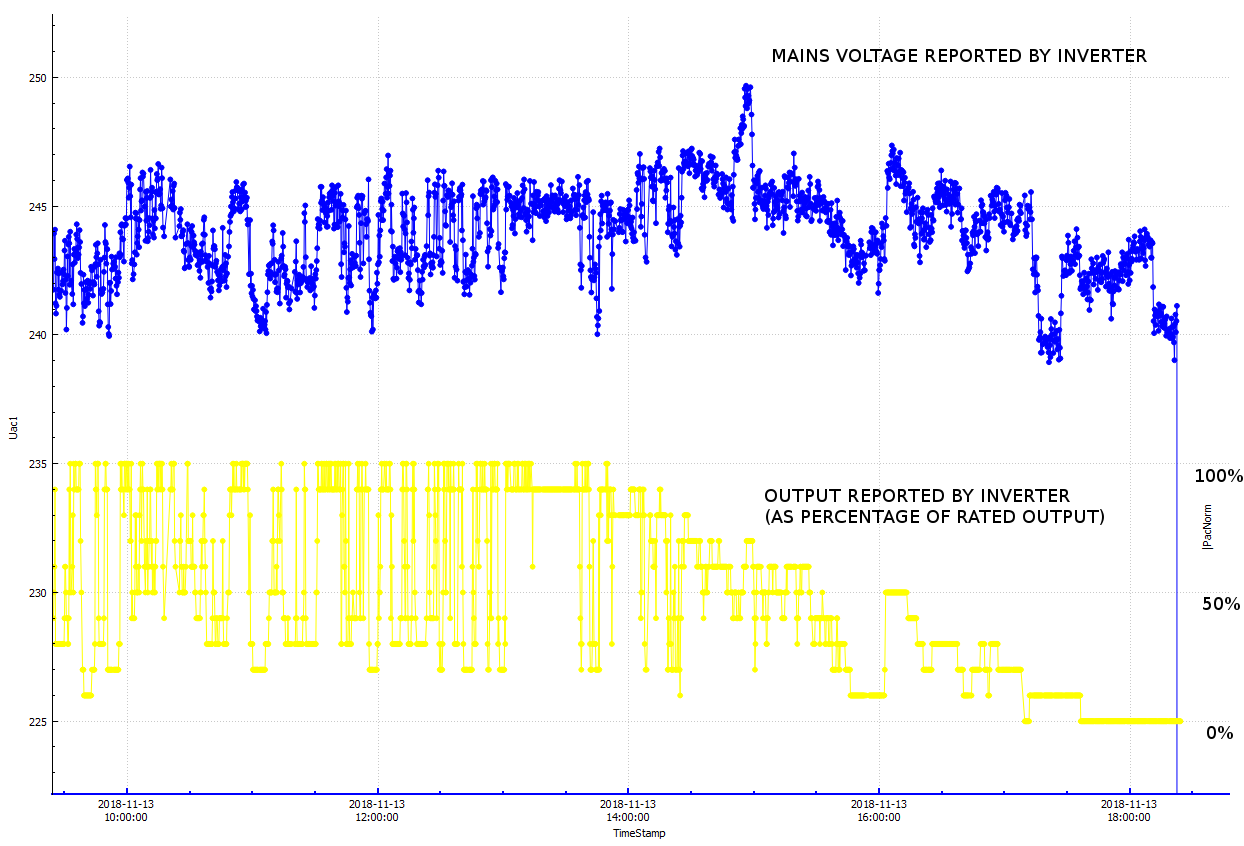Viewport: 1244px width, 846px height.
Task: Click the blue voltage peak near 250
Action: 747,88
